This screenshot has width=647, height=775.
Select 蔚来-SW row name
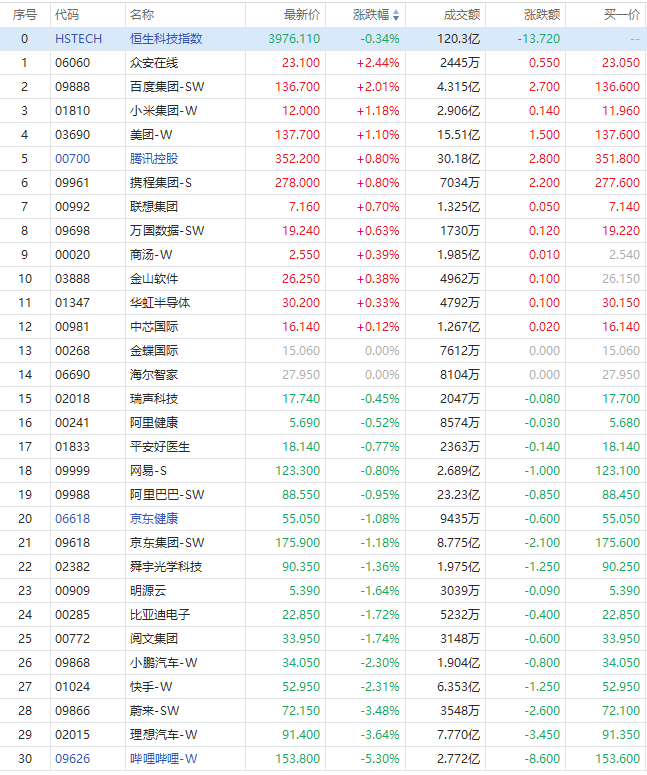[x=155, y=711]
